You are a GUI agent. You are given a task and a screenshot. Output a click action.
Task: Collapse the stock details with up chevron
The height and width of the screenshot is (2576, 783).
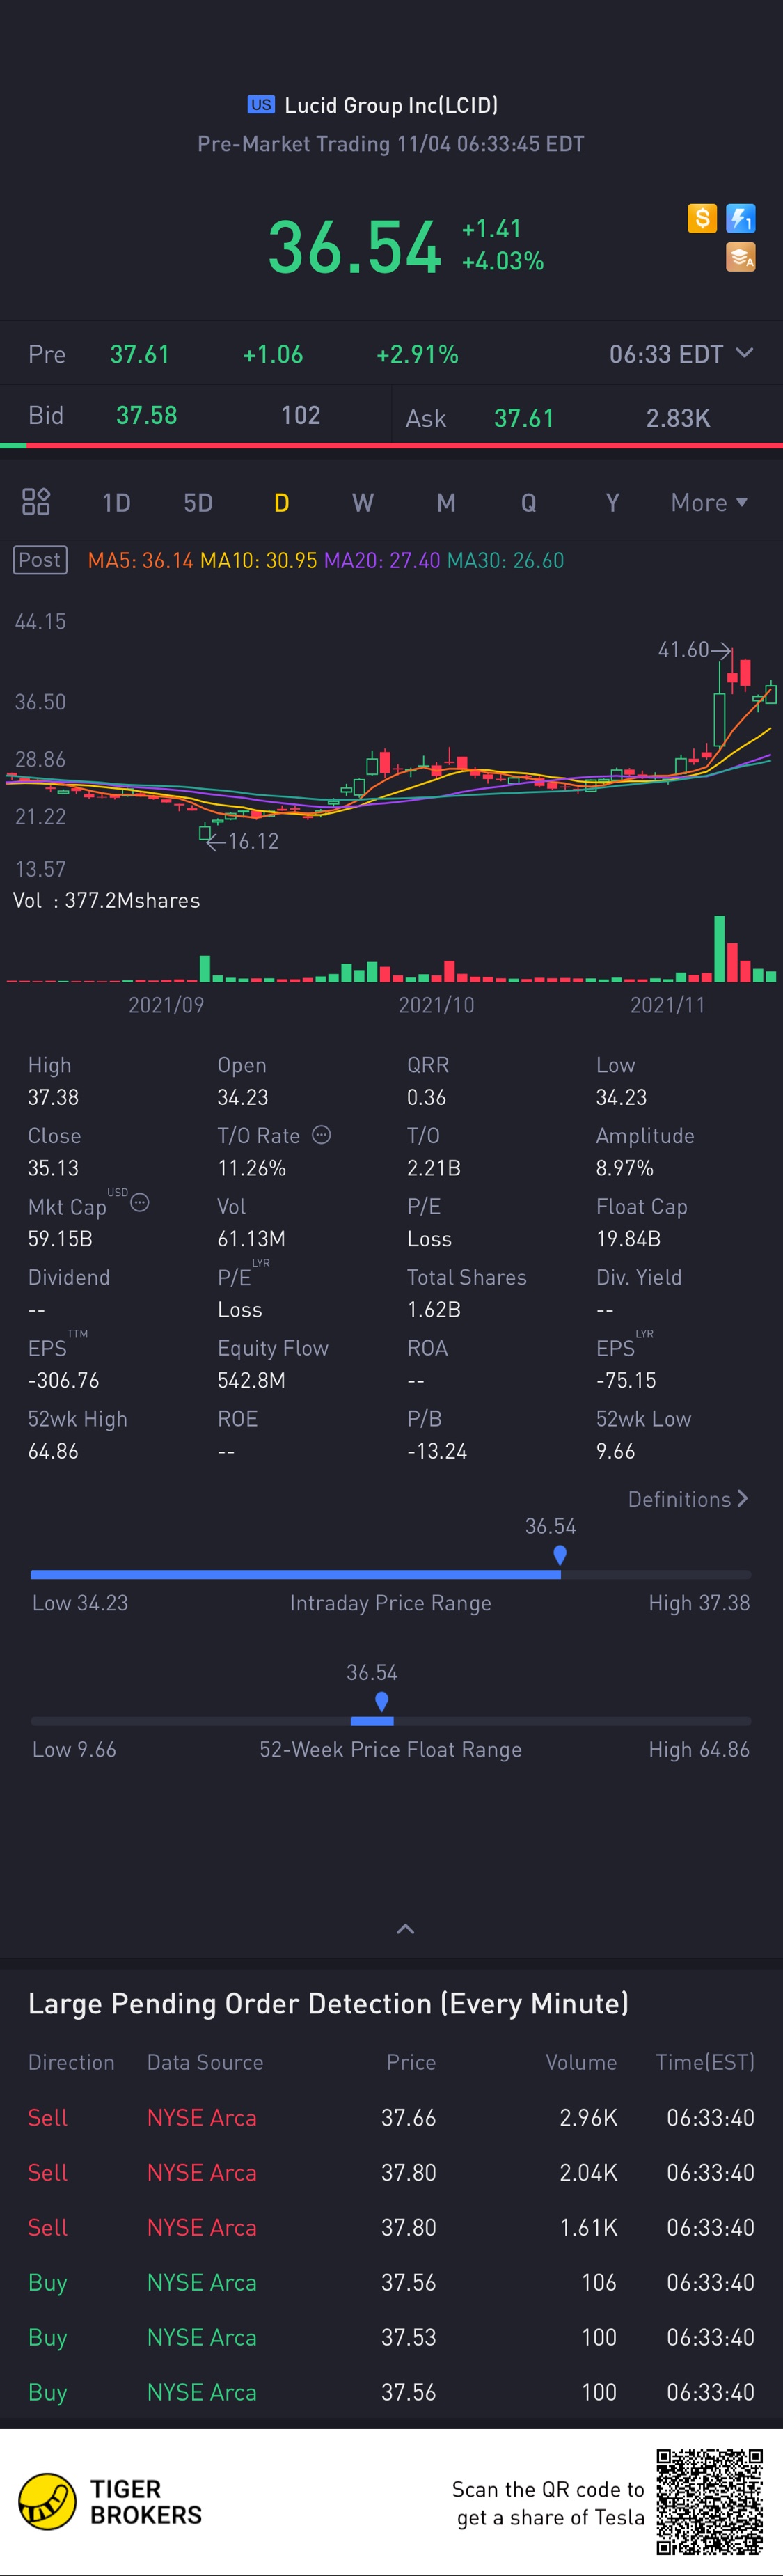click(405, 1929)
